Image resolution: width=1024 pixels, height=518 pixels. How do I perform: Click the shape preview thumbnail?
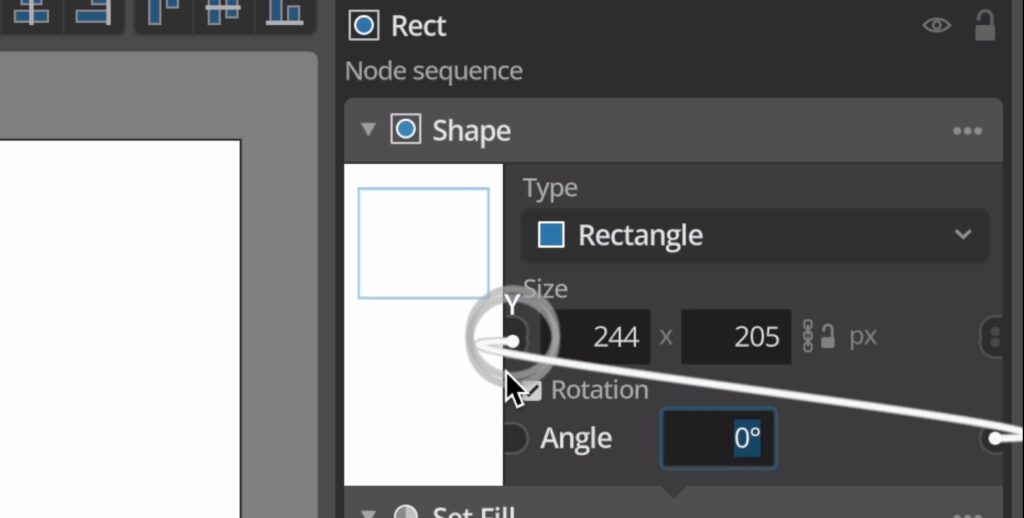(423, 243)
